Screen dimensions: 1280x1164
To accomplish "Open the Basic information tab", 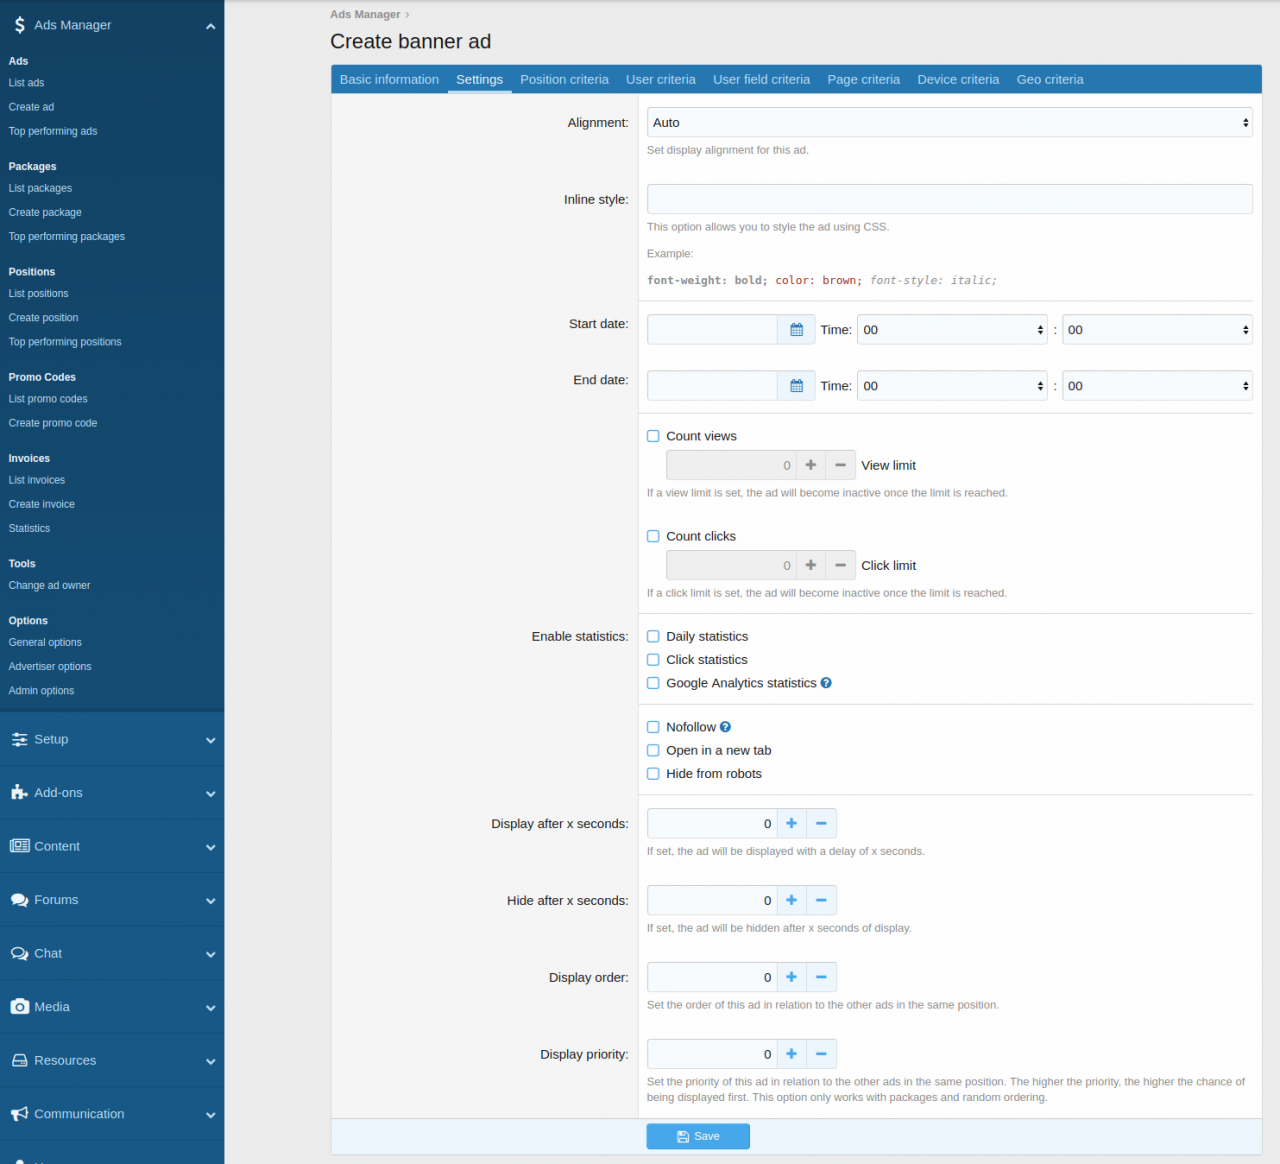I will pos(389,79).
